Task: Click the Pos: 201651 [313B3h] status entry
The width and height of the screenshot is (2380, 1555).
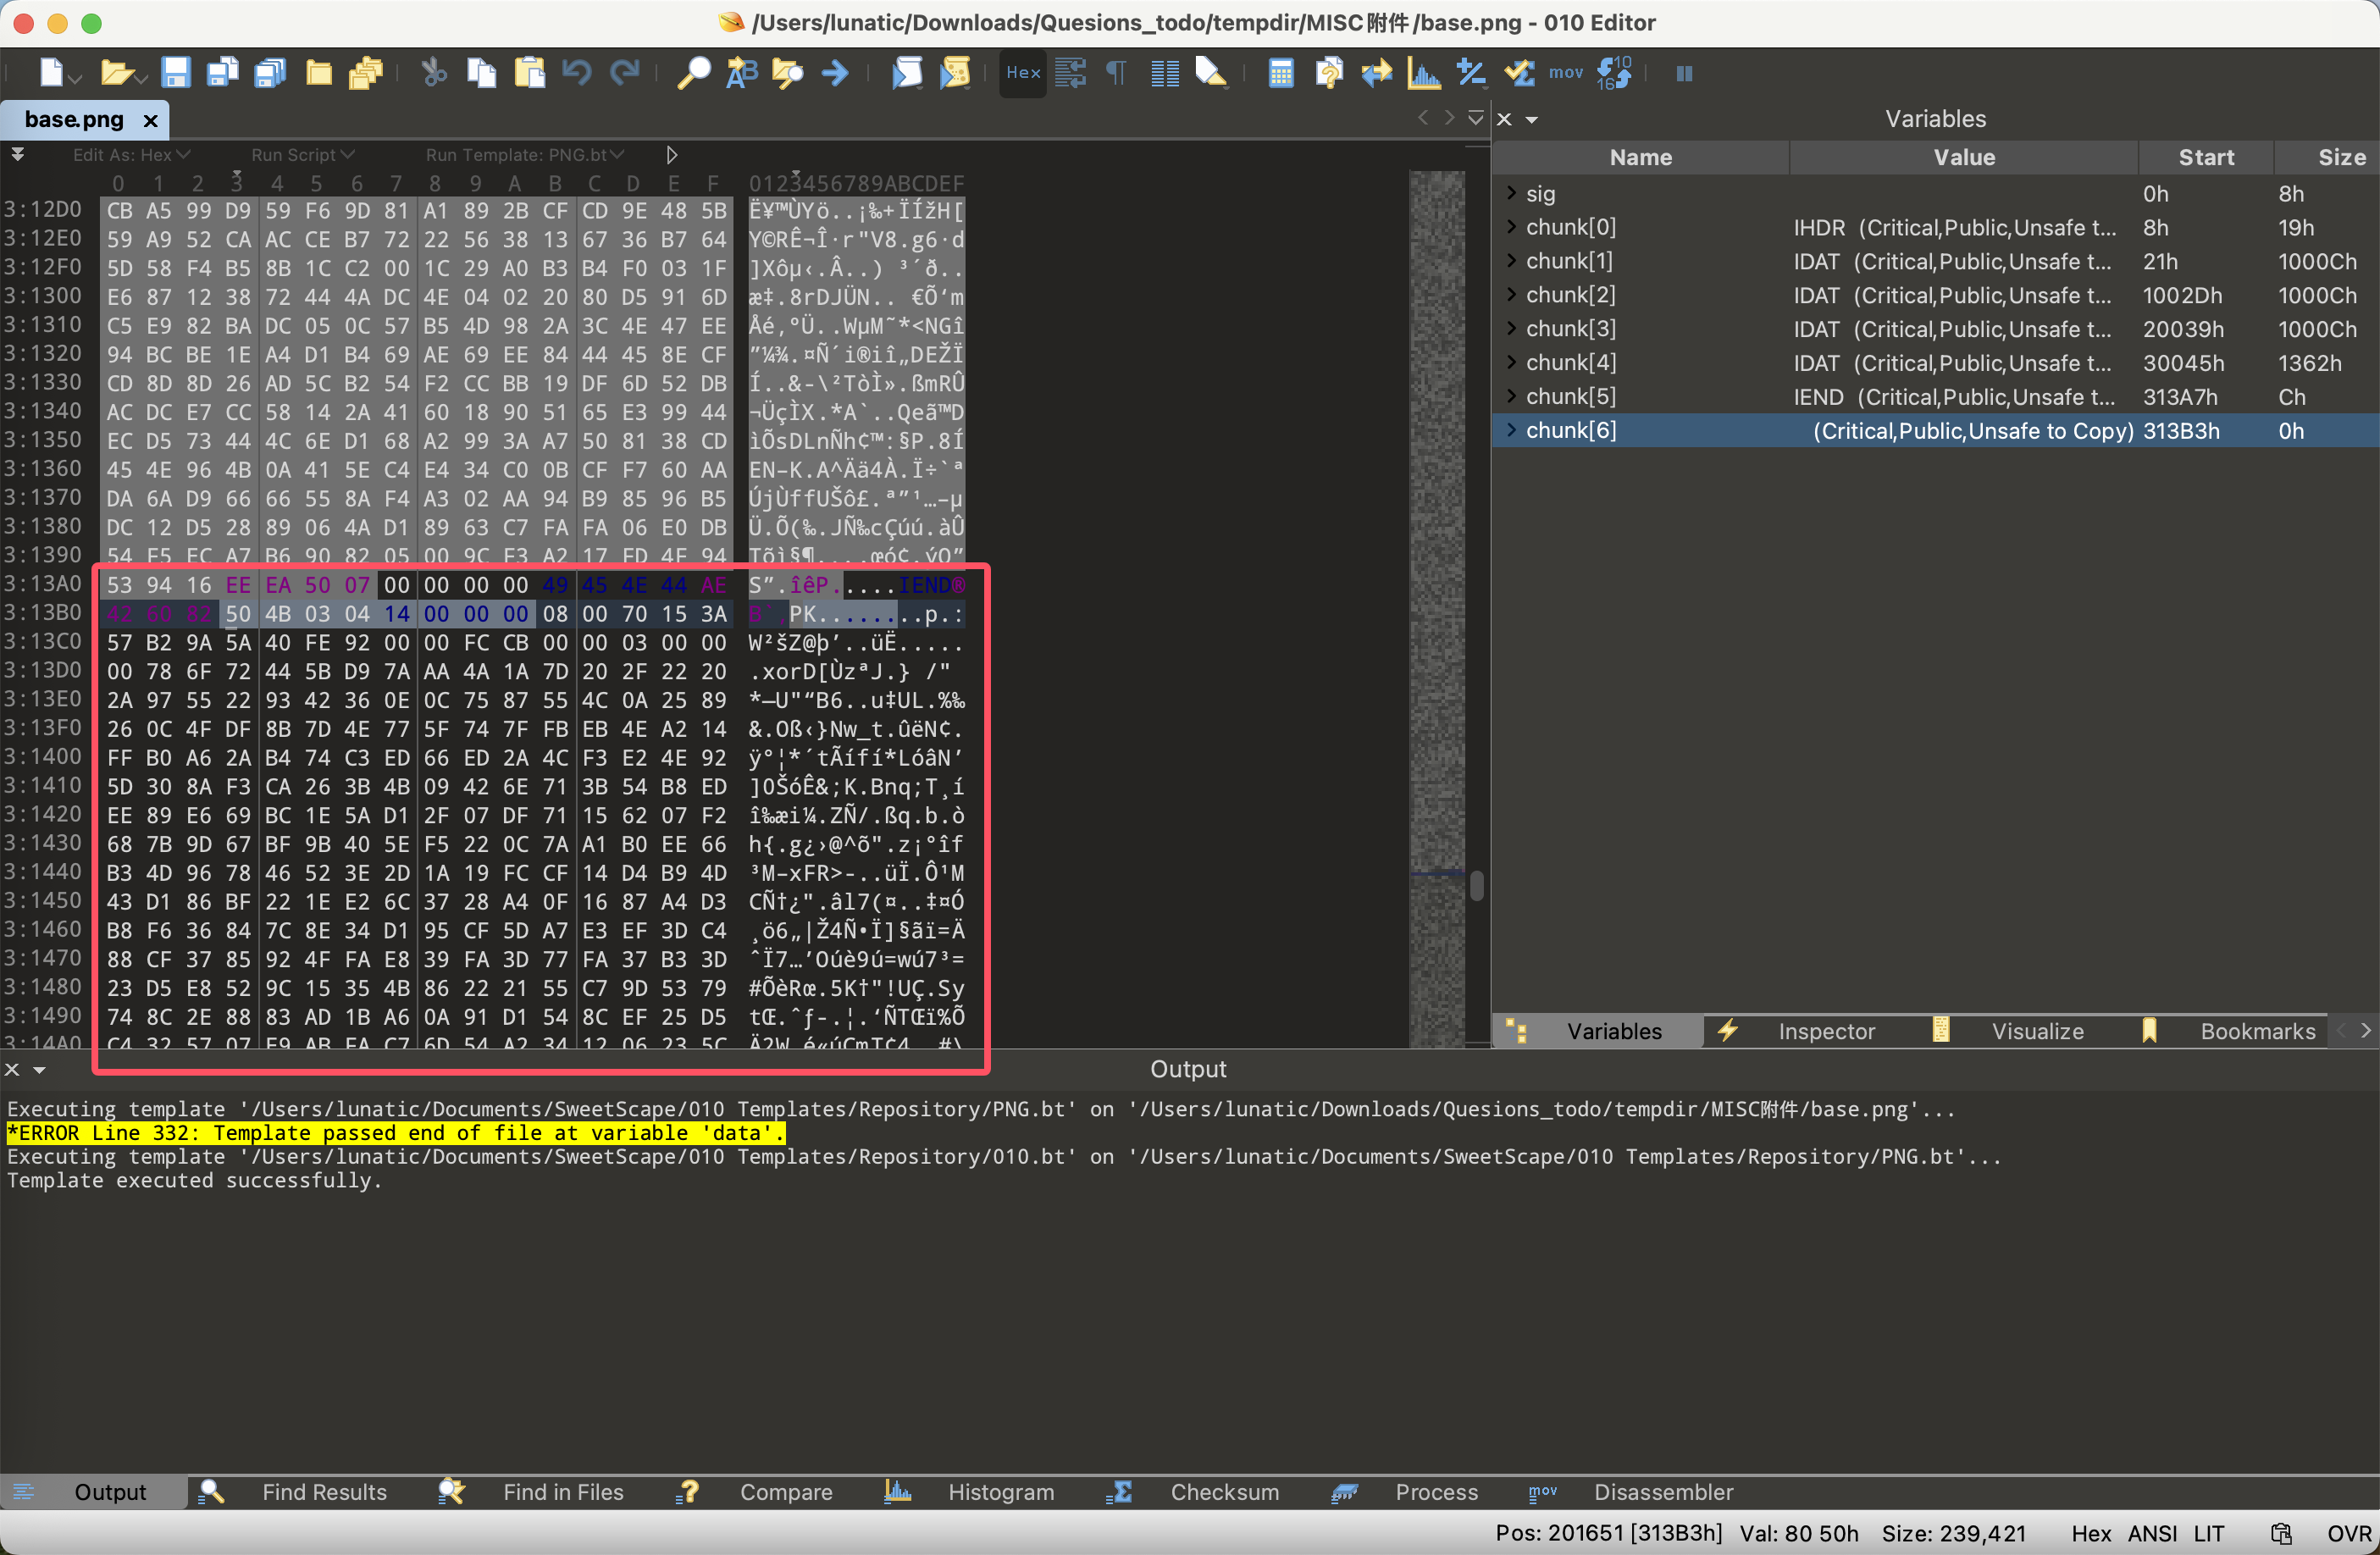Action: click(x=1609, y=1533)
